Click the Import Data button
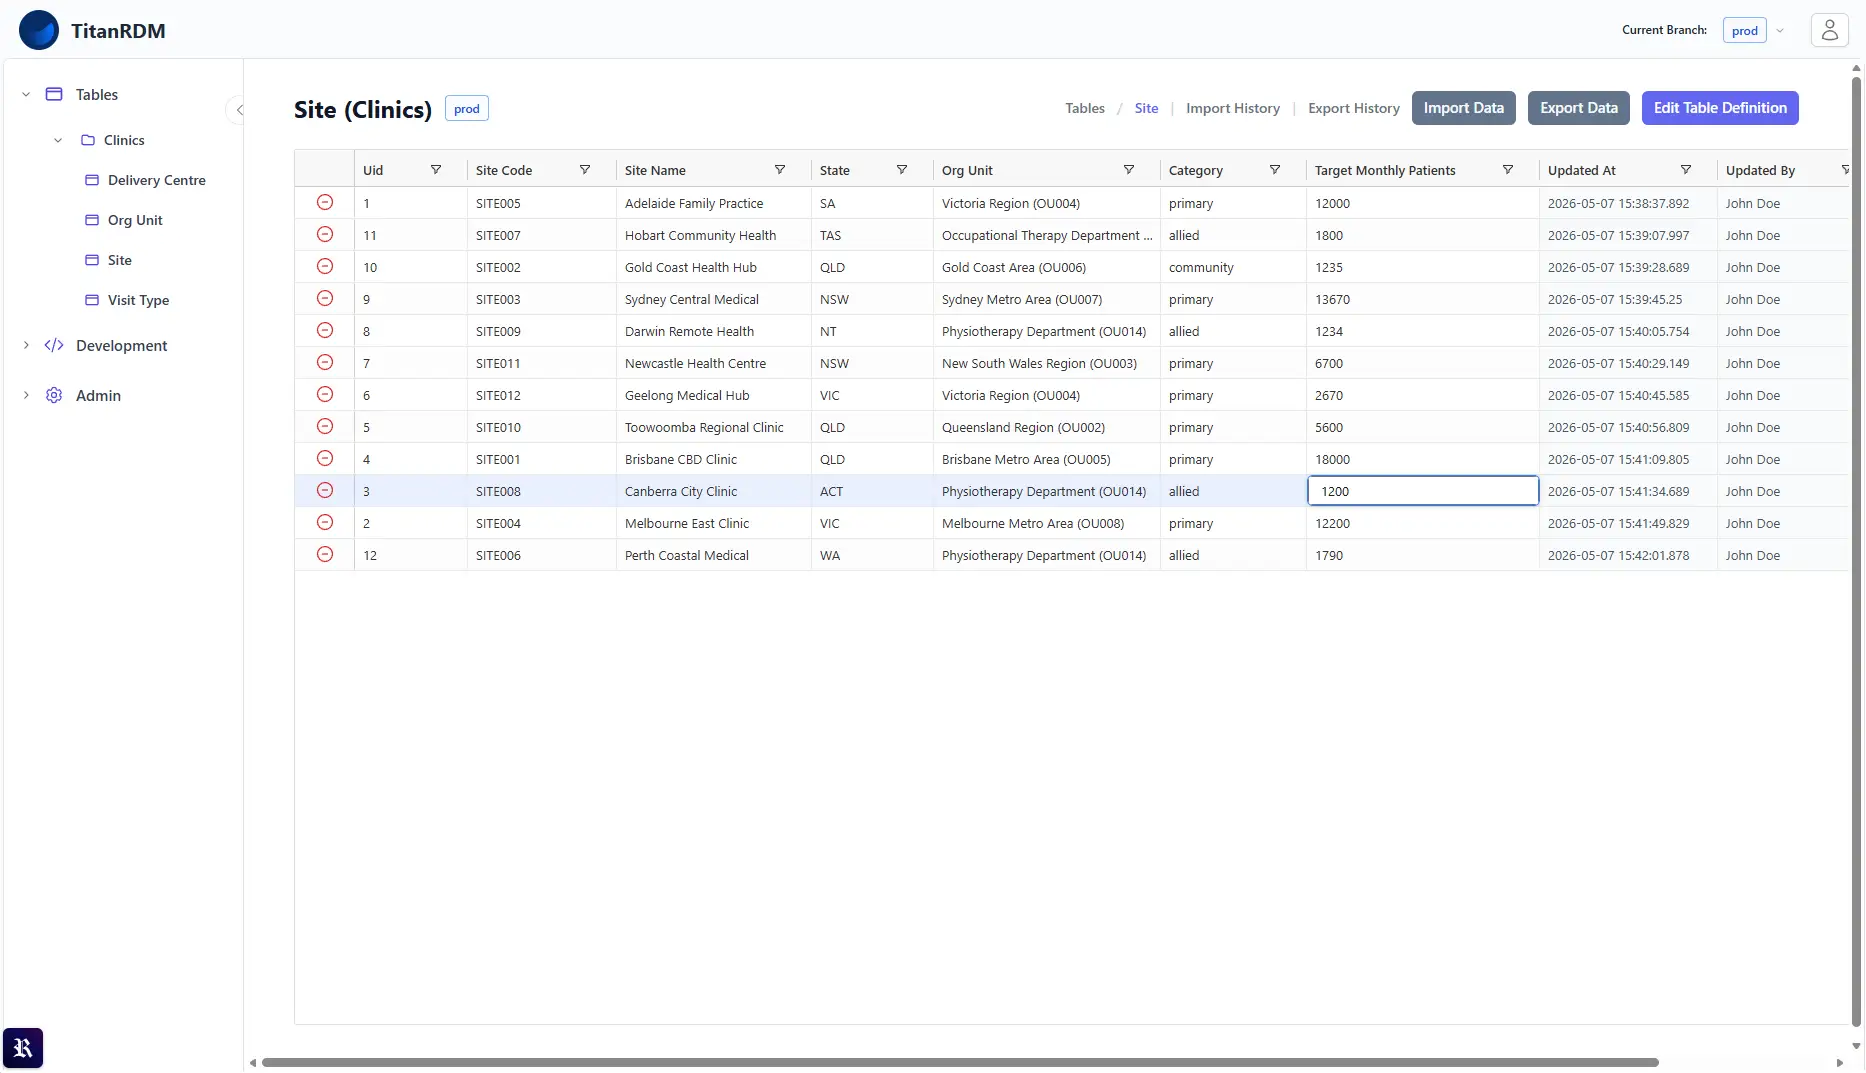The width and height of the screenshot is (1866, 1073). 1464,108
